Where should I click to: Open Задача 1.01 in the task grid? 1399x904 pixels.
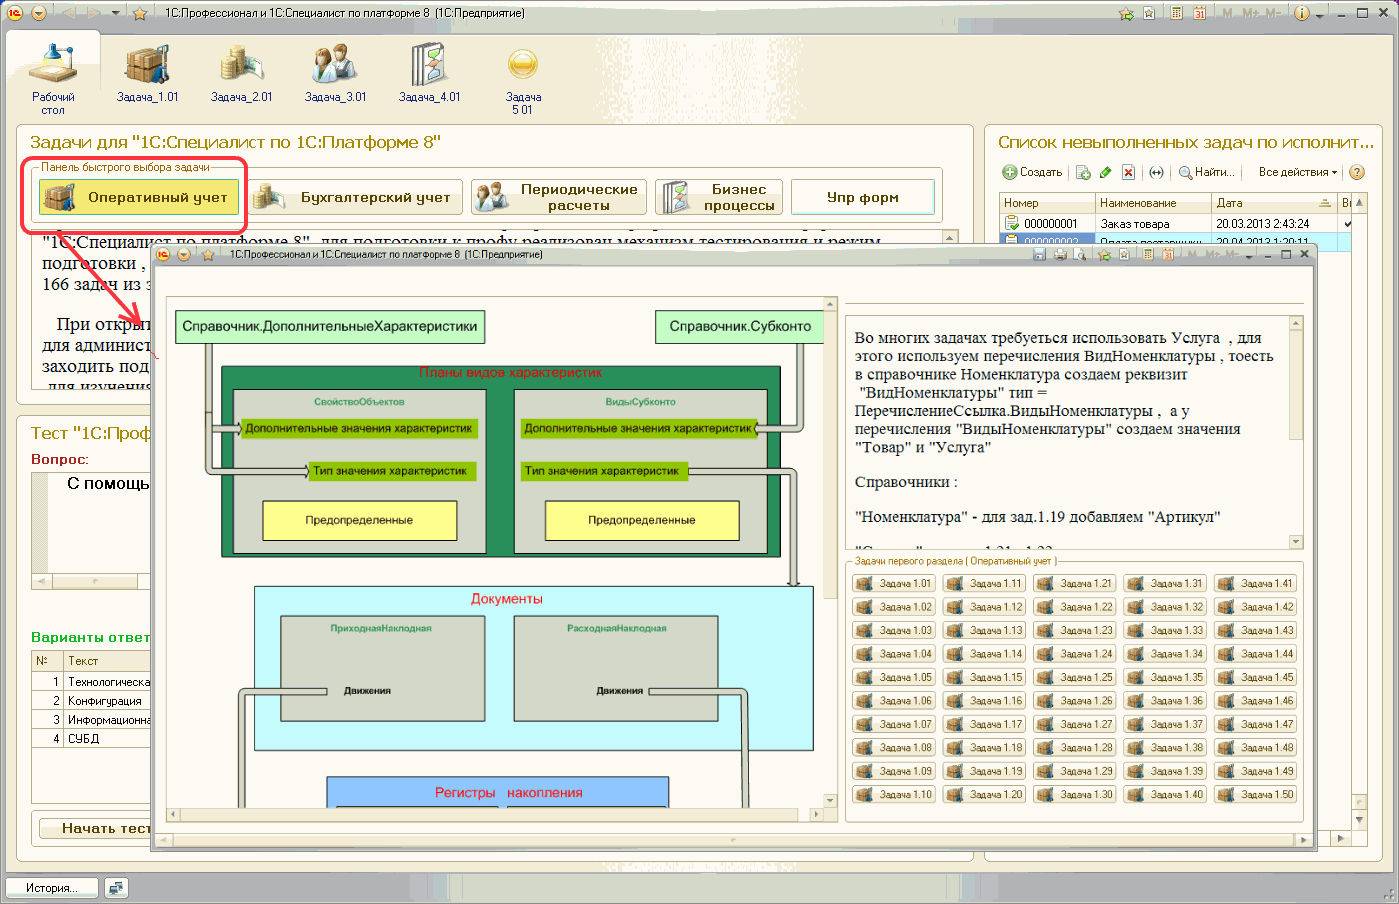point(894,583)
